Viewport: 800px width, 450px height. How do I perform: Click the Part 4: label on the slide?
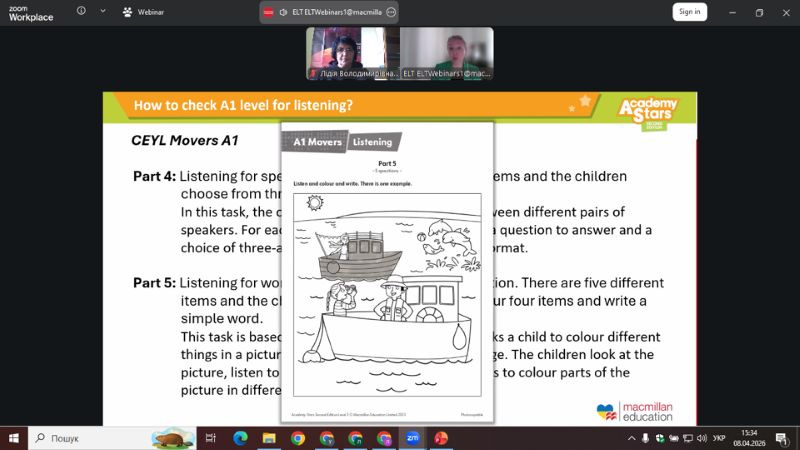click(x=154, y=176)
